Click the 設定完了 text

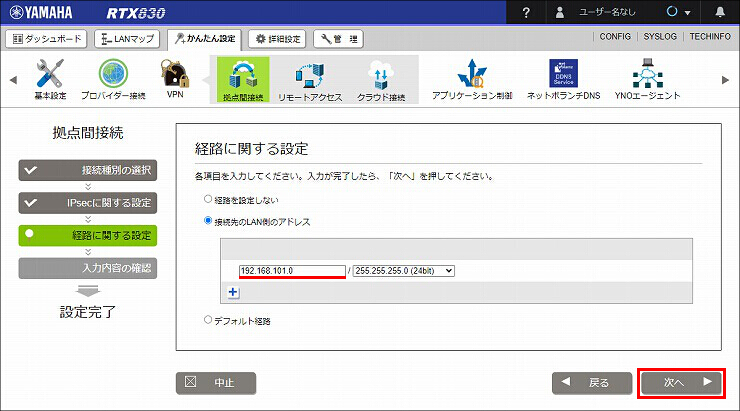(88, 312)
